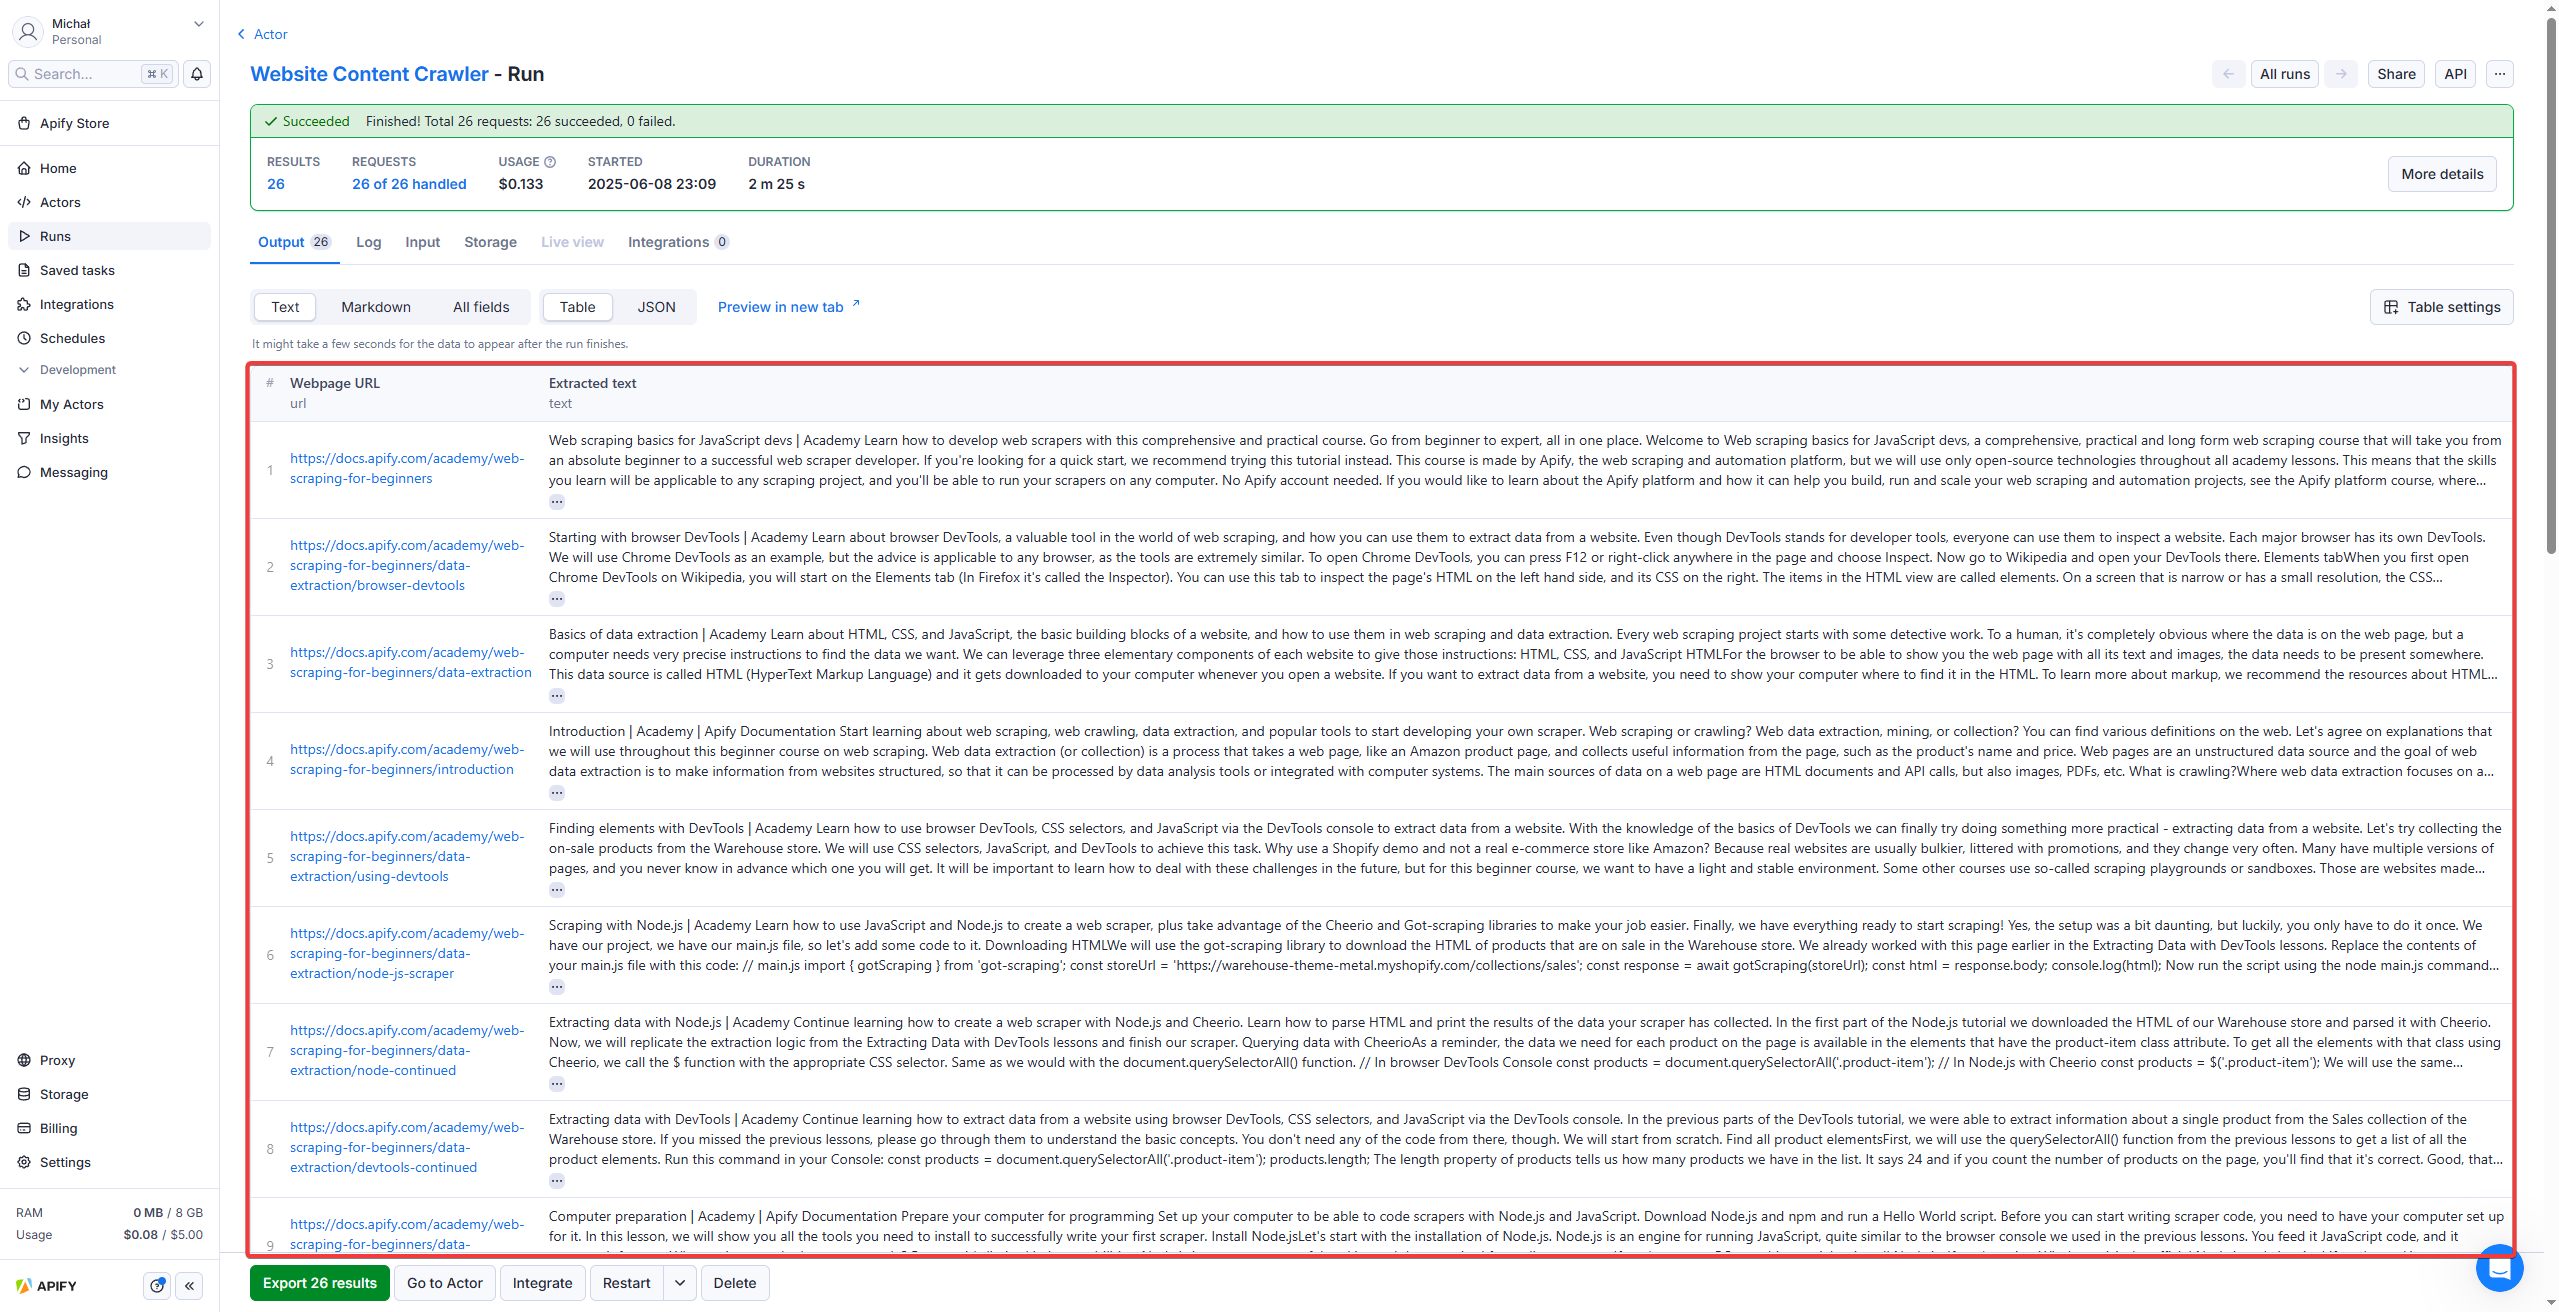2559x1312 pixels.
Task: Click the usage info question icon
Action: 550,162
